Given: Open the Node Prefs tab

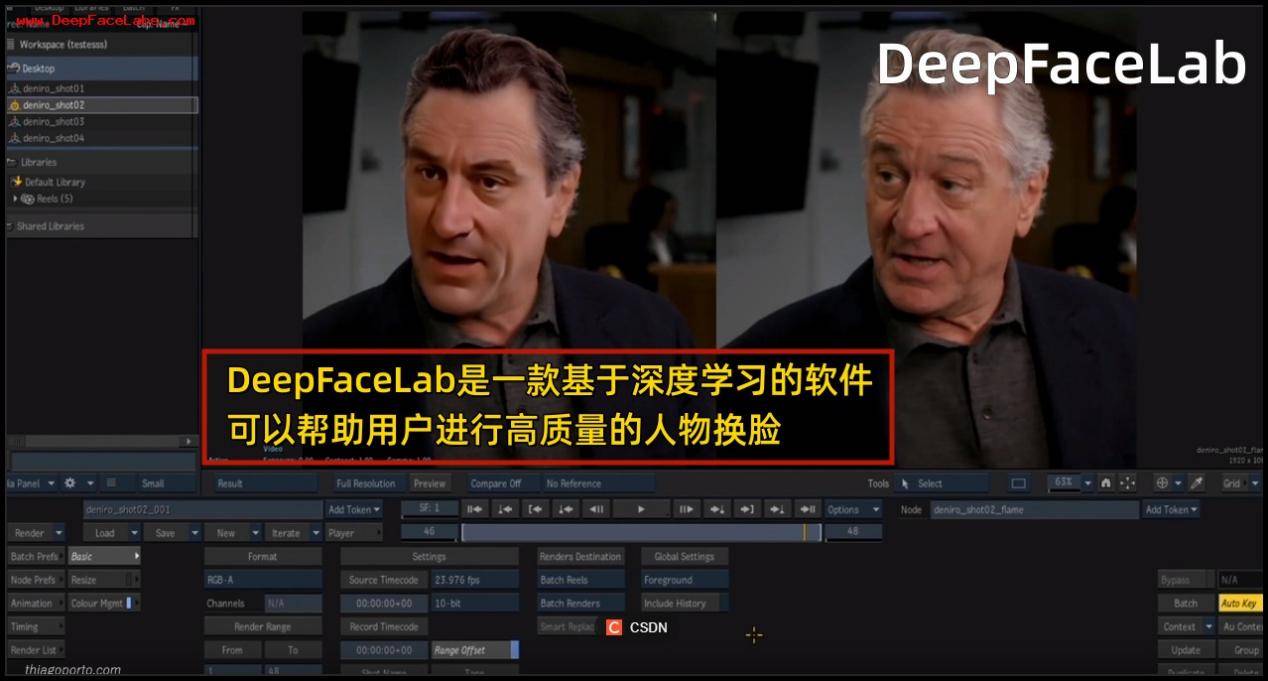Looking at the screenshot, I should point(35,580).
